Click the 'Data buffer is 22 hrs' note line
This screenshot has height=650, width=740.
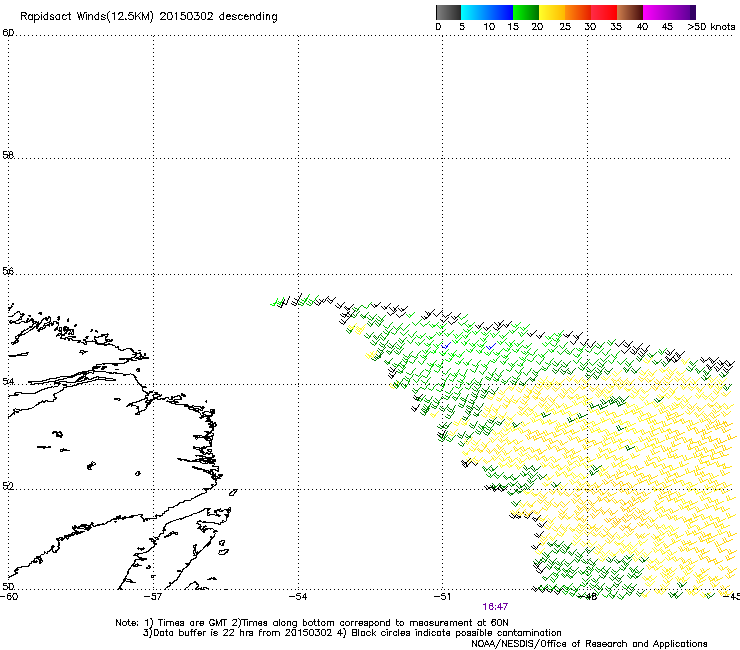click(352, 633)
